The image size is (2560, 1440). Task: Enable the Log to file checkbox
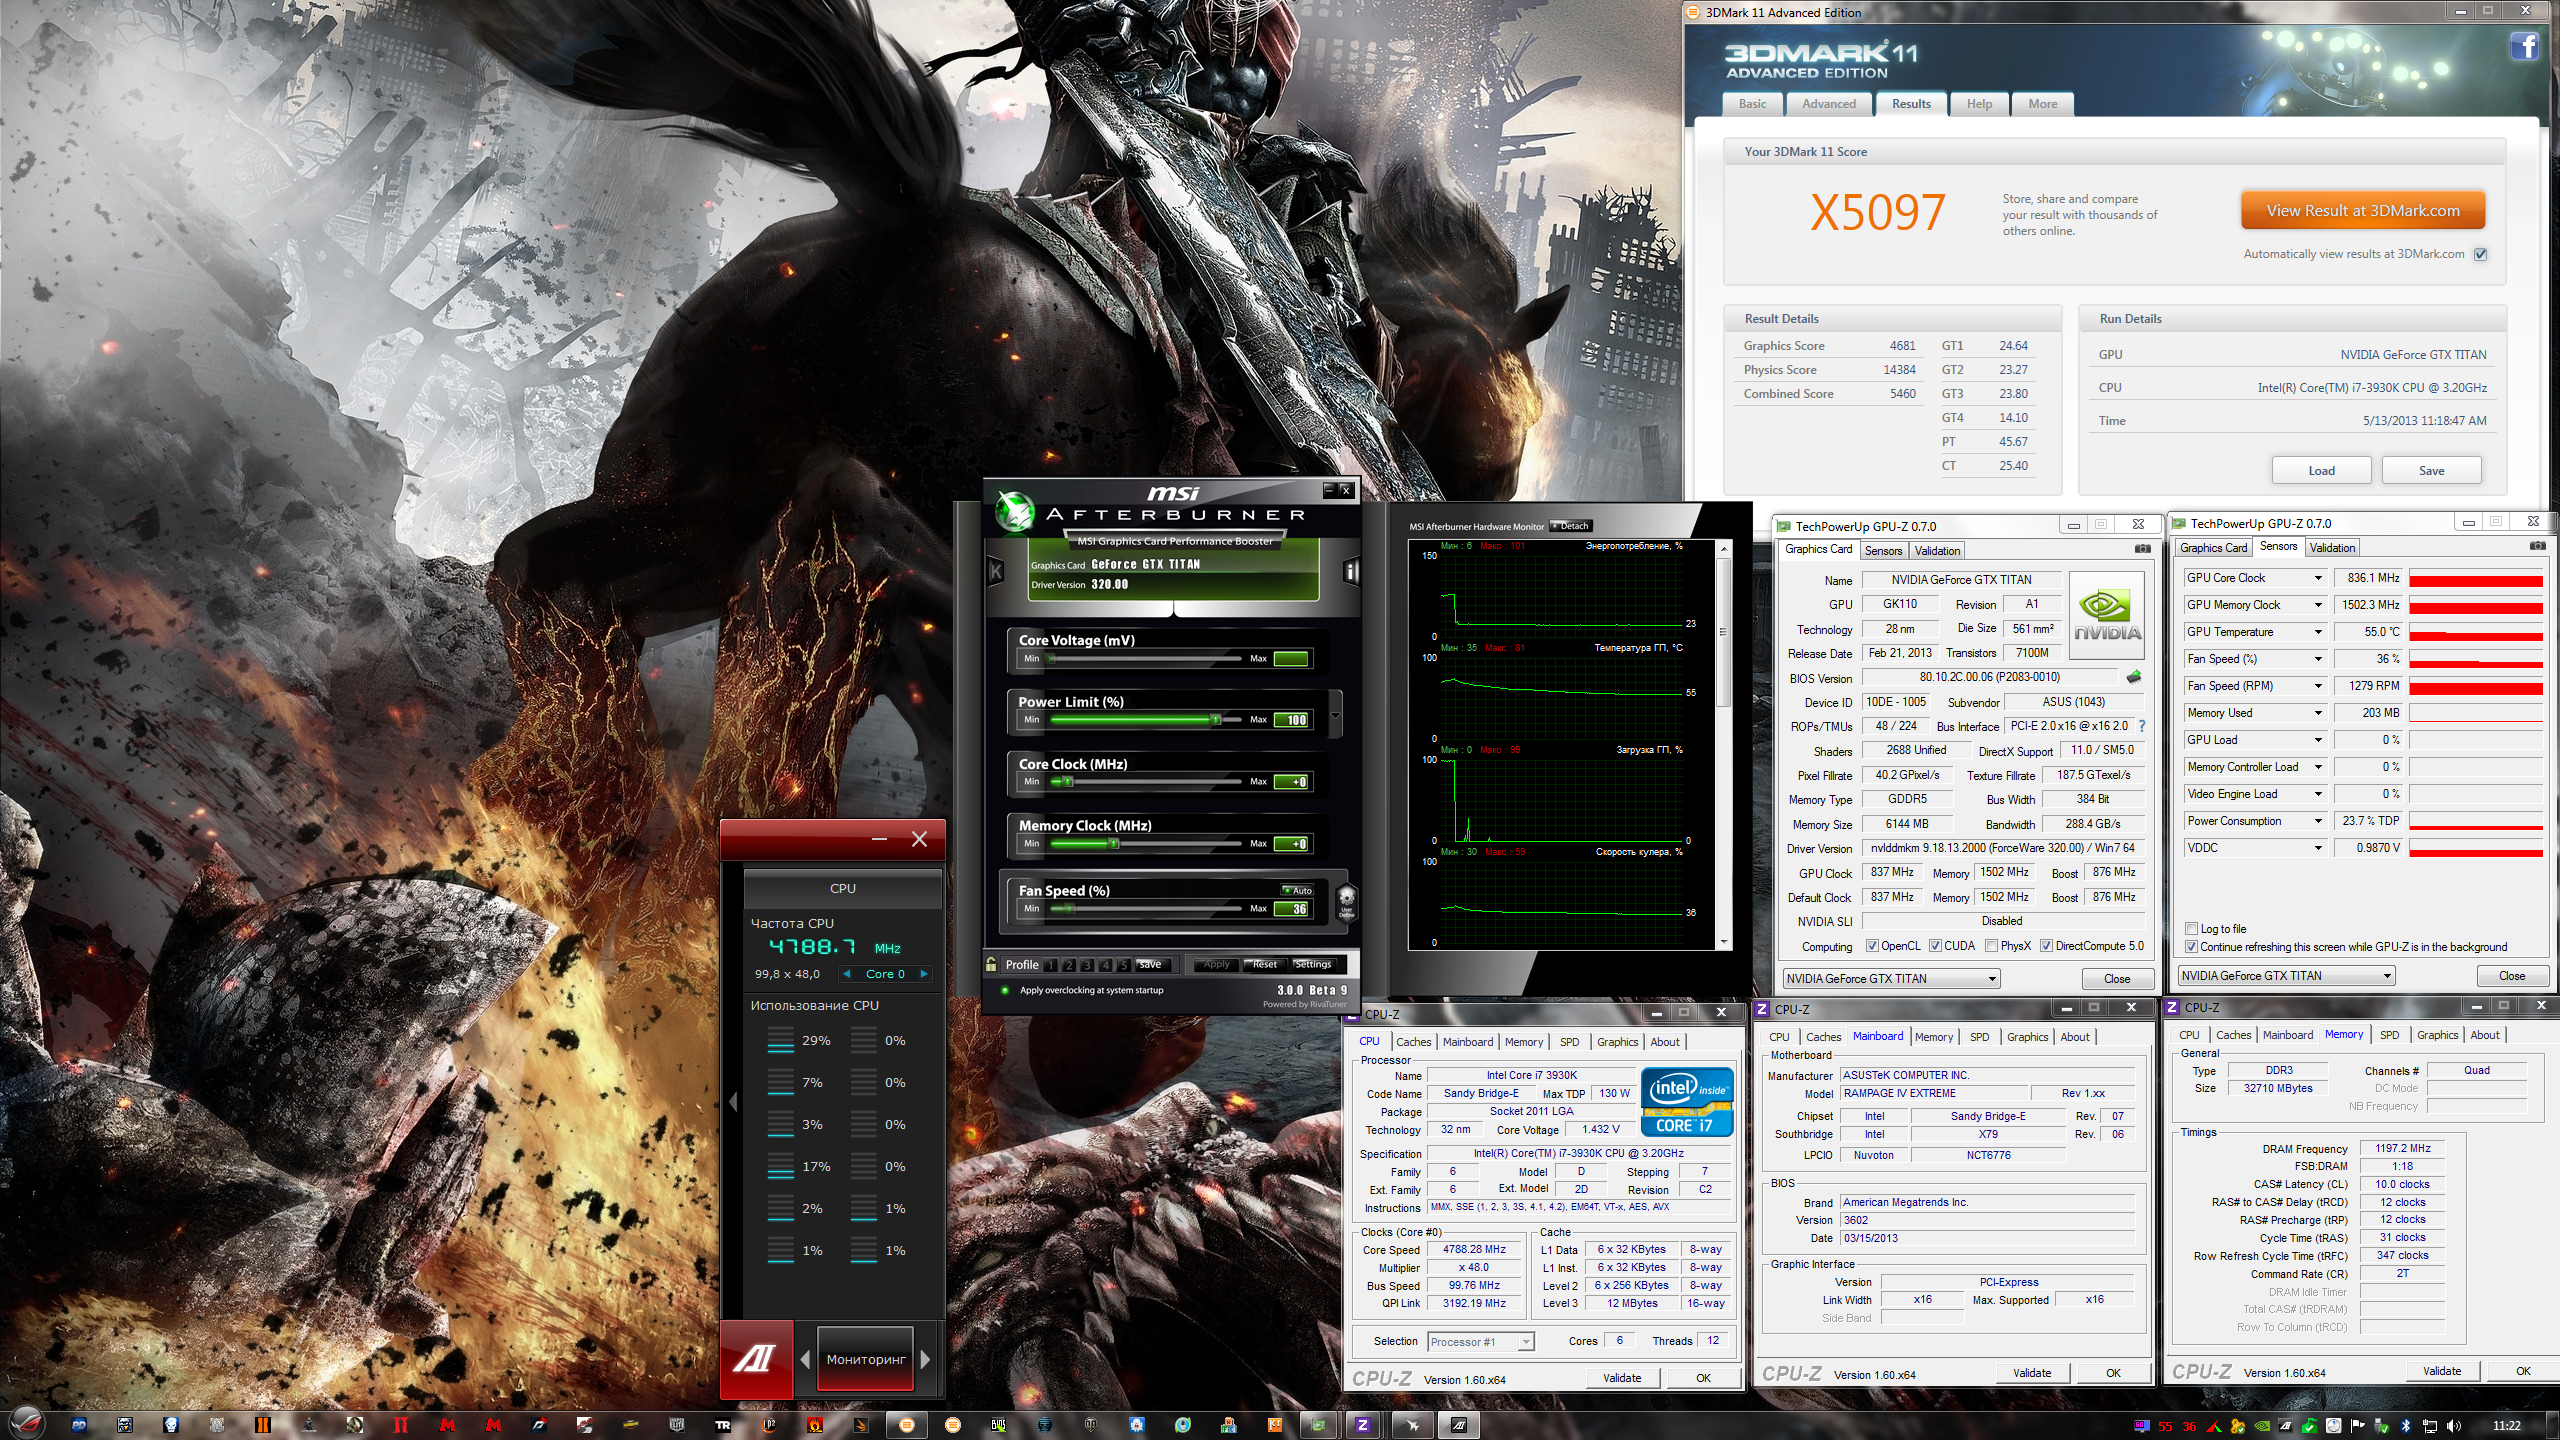coord(2191,928)
